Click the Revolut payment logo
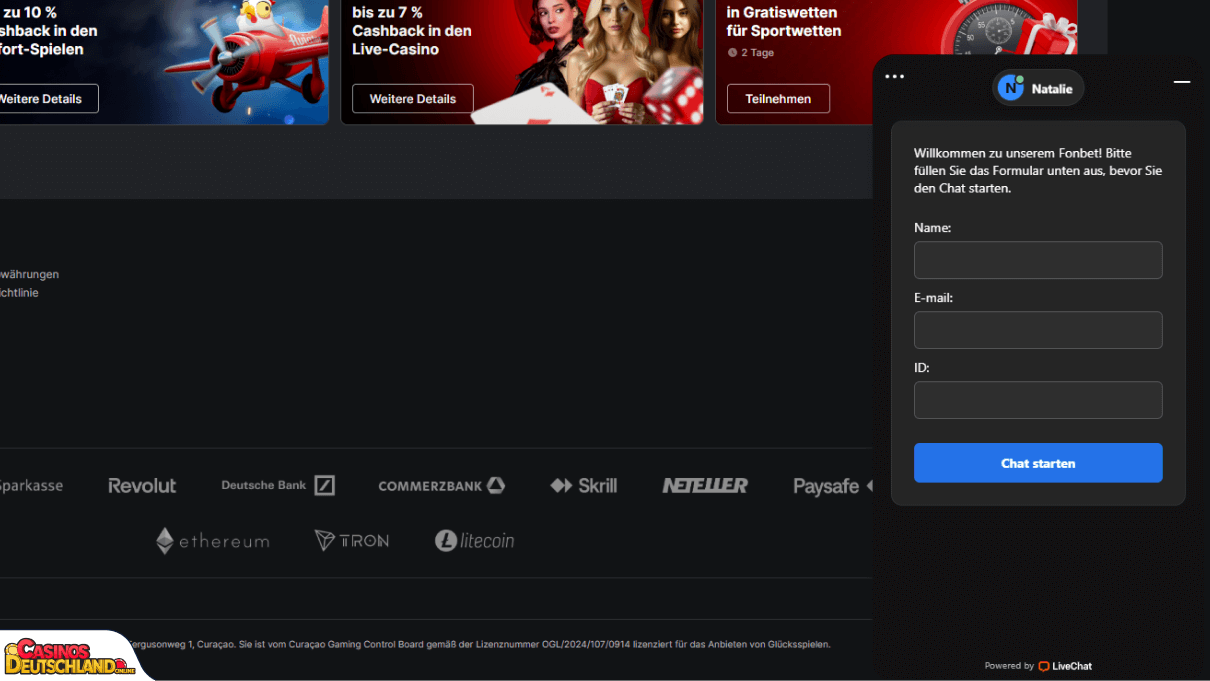1210x681 pixels. 142,486
